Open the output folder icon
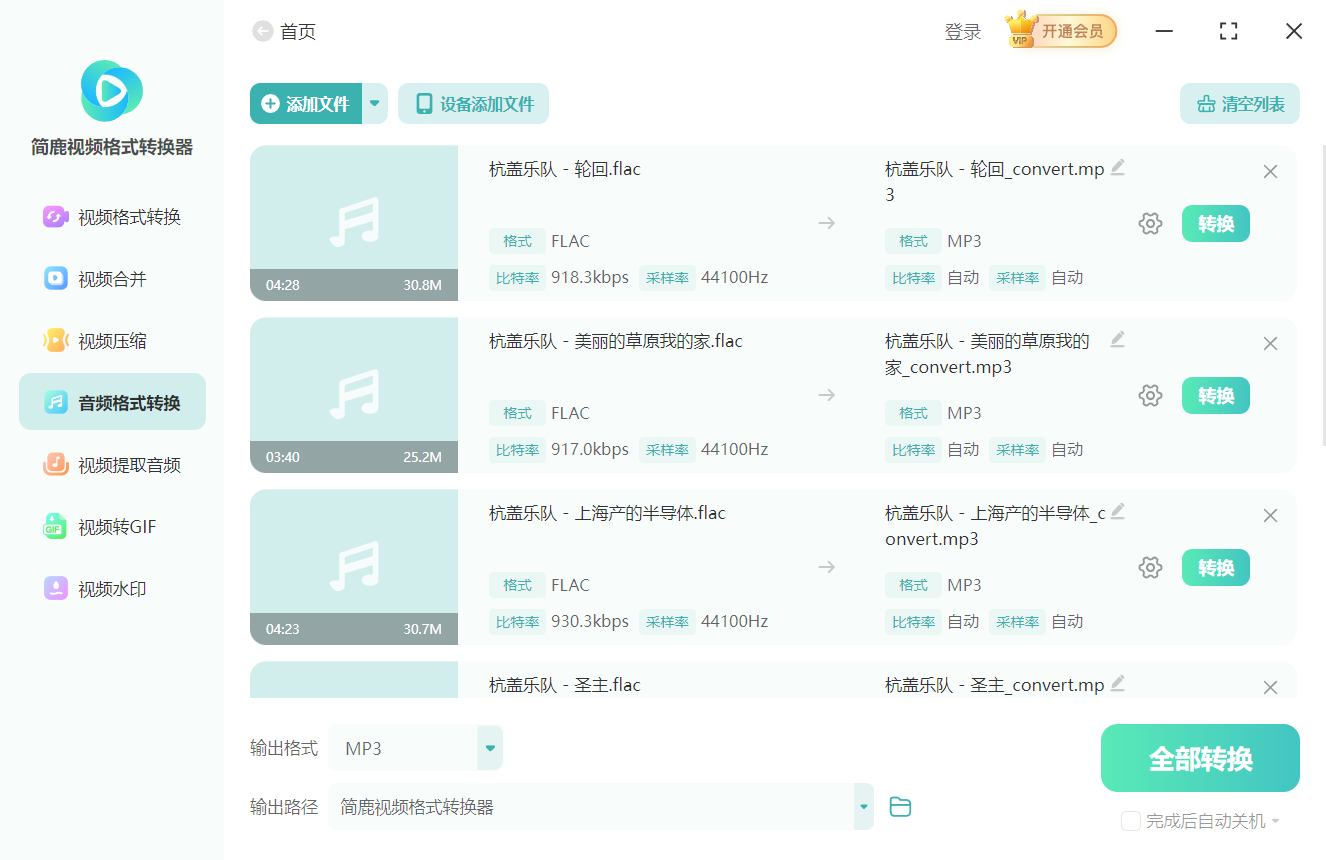The height and width of the screenshot is (860, 1326). 900,807
